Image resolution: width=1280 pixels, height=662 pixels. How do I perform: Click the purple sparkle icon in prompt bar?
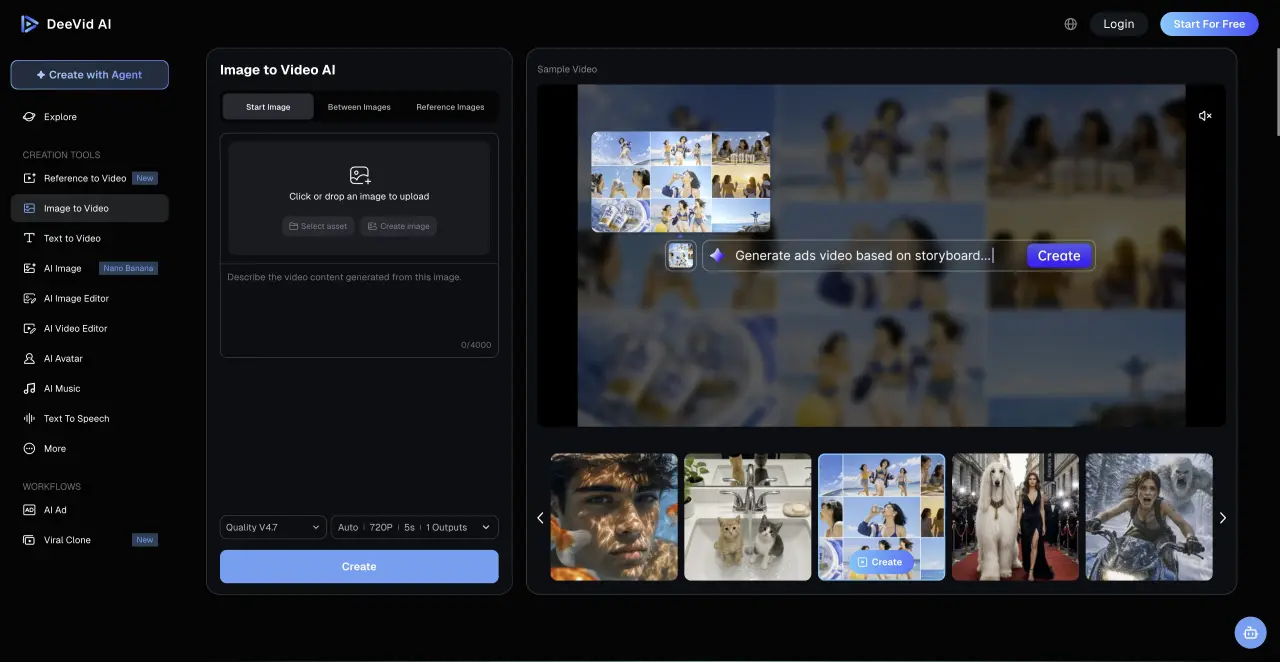pyautogui.click(x=717, y=255)
